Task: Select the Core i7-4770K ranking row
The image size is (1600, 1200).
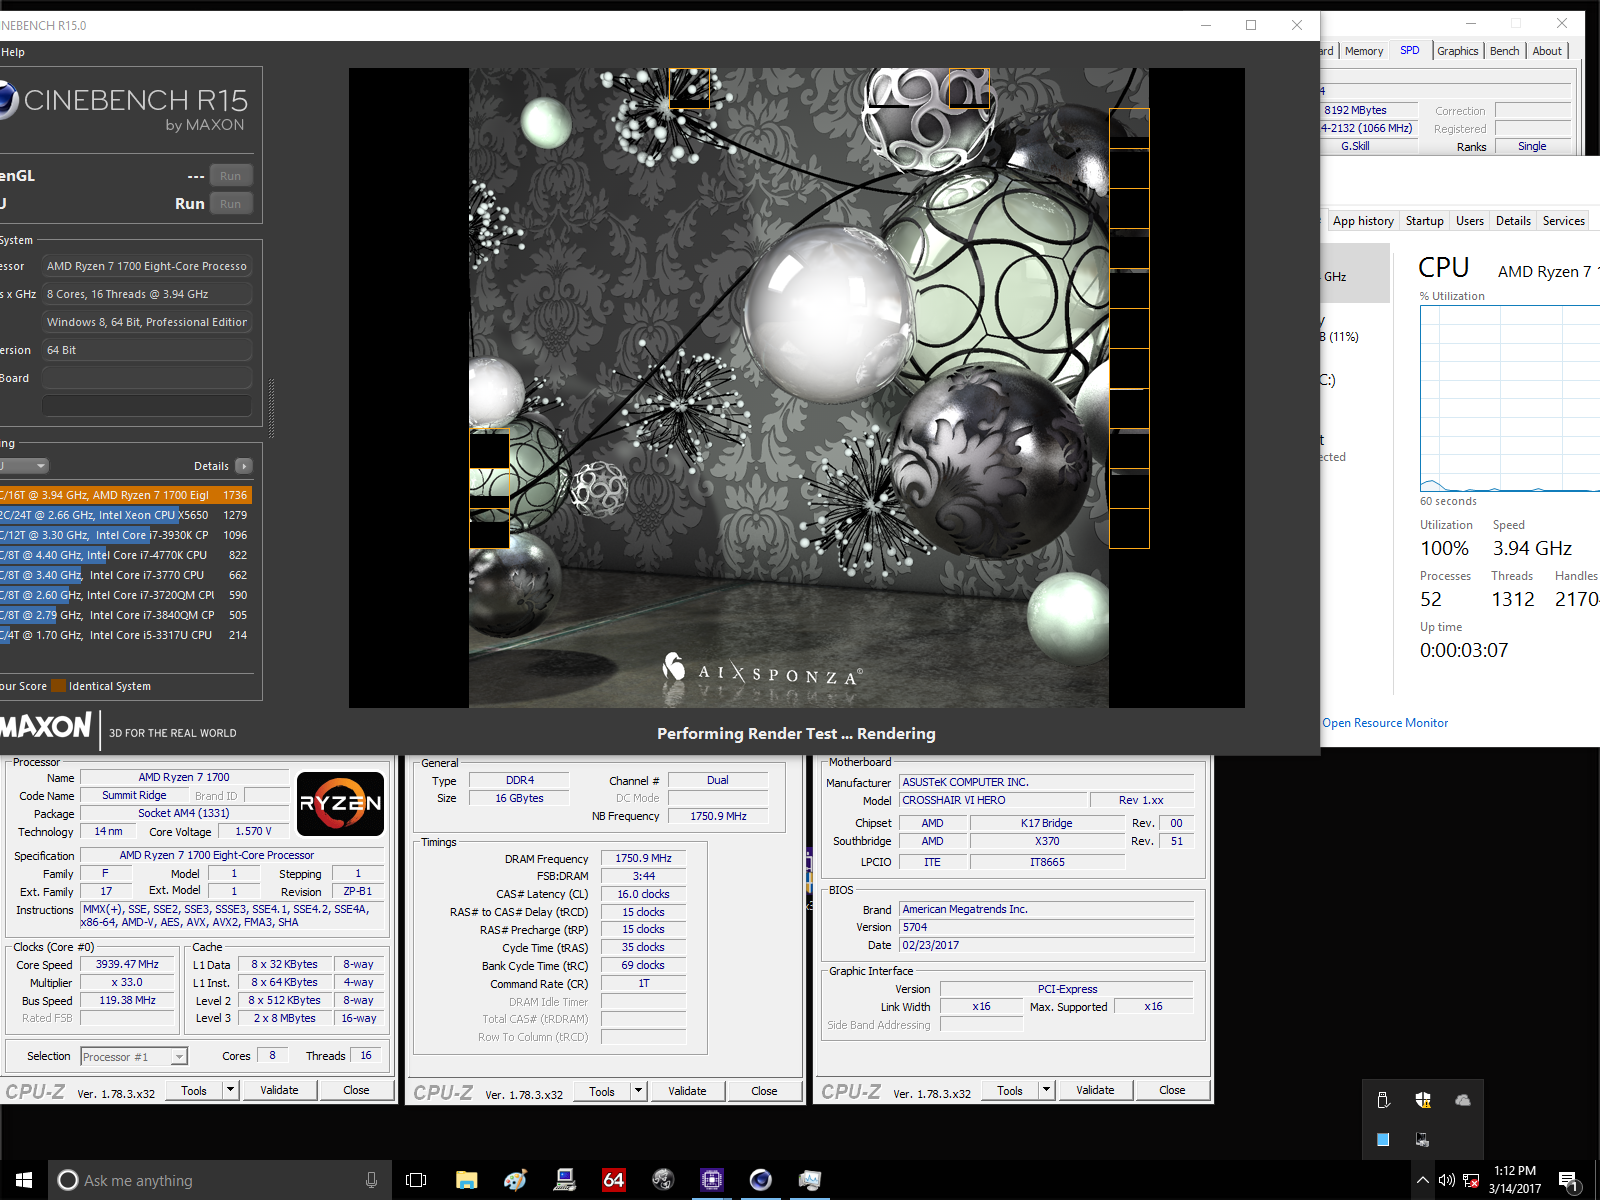Action: pyautogui.click(x=125, y=555)
